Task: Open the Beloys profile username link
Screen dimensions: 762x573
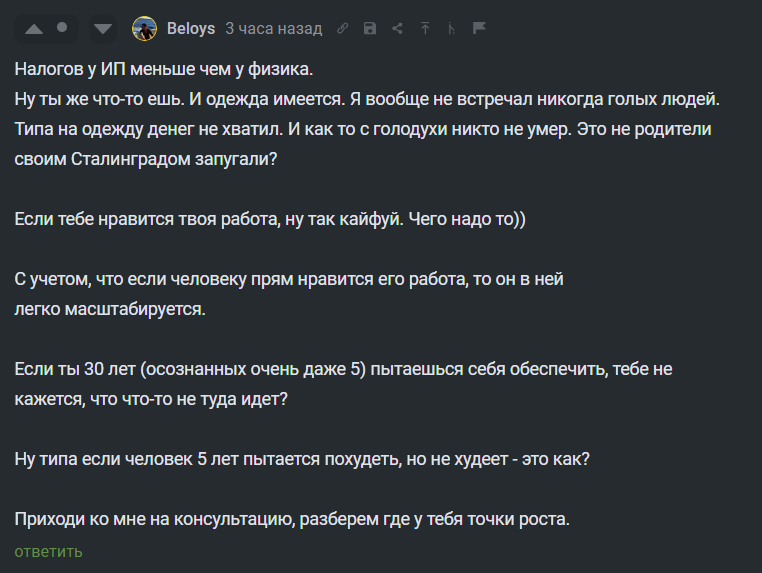Action: coord(190,29)
